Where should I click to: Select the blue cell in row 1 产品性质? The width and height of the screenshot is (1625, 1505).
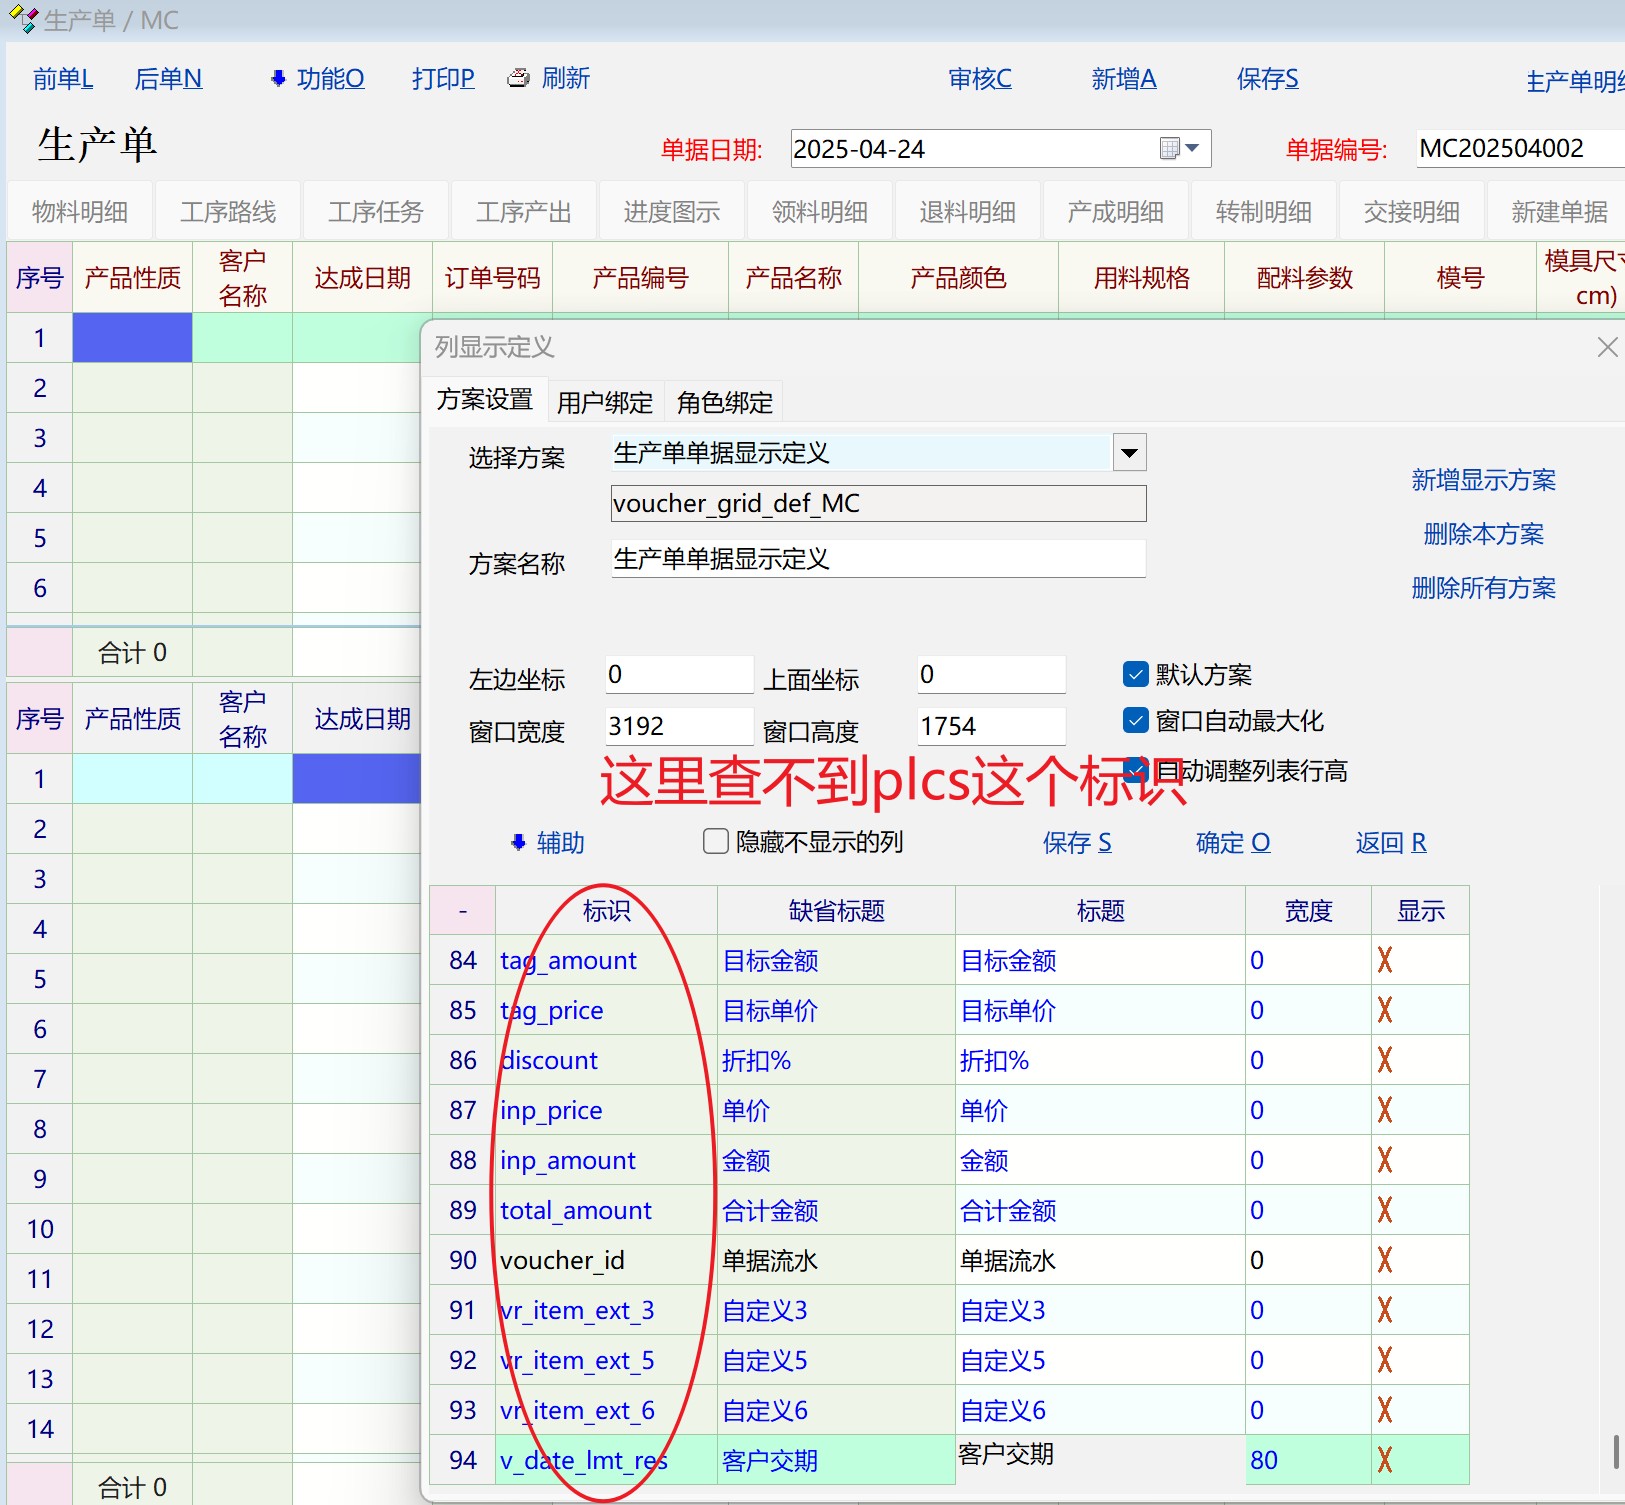132,338
